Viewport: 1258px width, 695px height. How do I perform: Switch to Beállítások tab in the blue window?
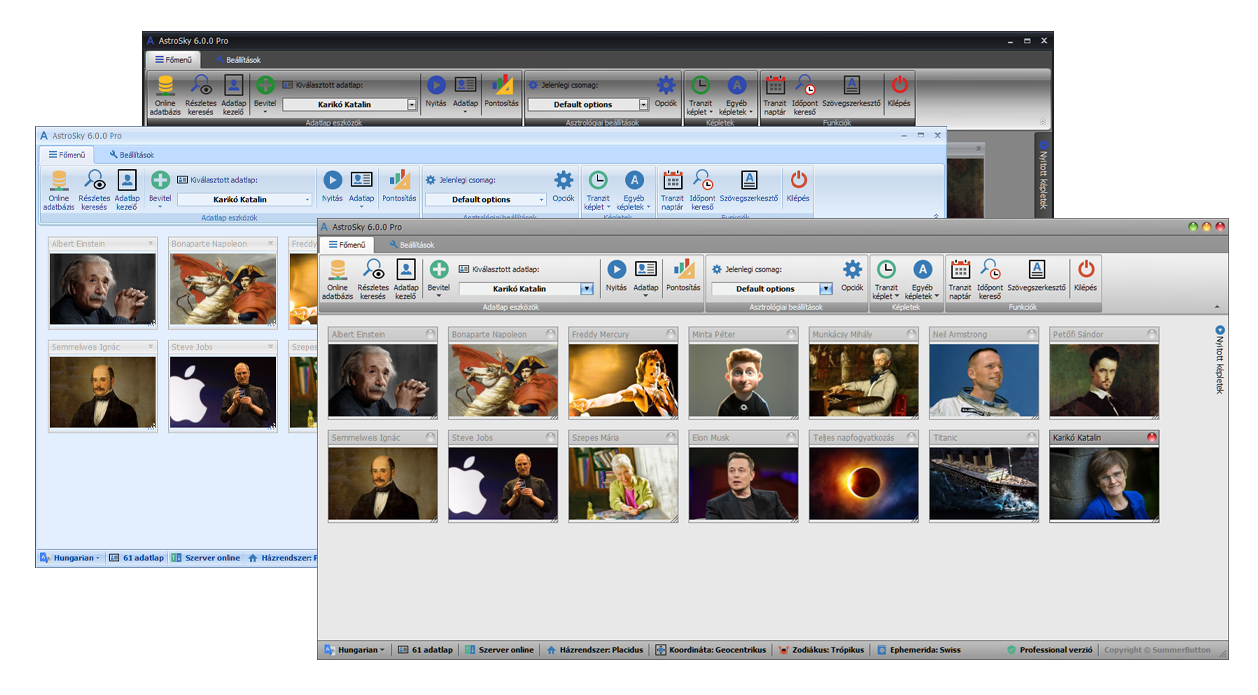pyautogui.click(x=132, y=155)
